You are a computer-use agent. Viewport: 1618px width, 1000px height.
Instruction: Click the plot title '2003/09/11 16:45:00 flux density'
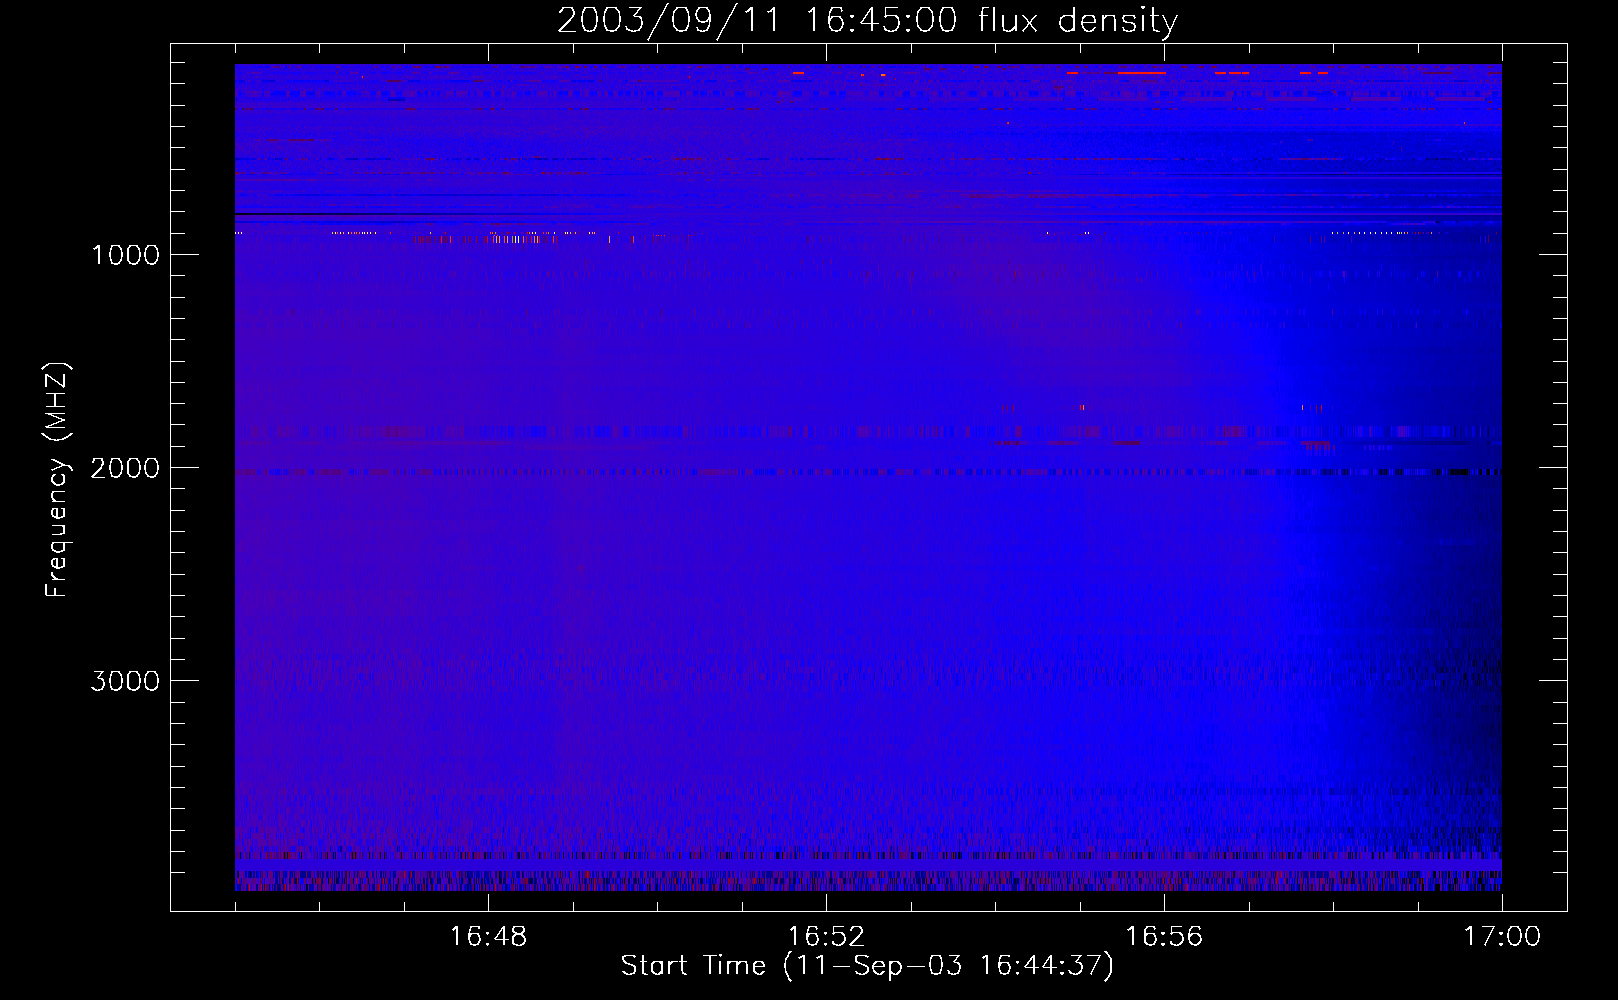[867, 21]
